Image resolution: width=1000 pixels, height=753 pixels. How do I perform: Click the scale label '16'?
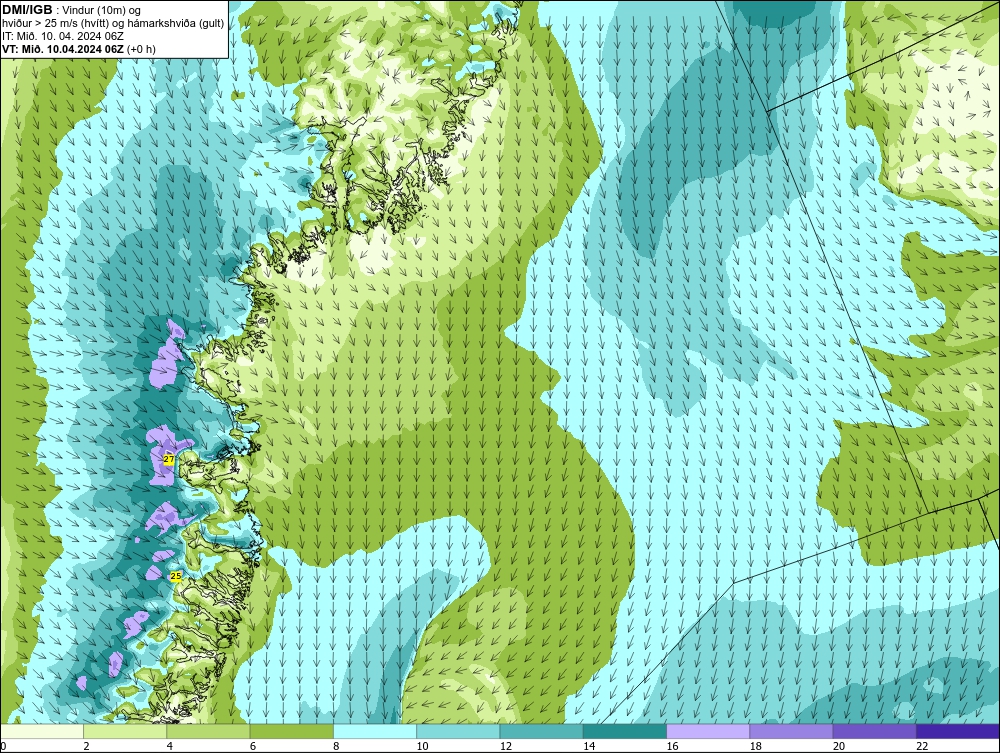(x=672, y=746)
